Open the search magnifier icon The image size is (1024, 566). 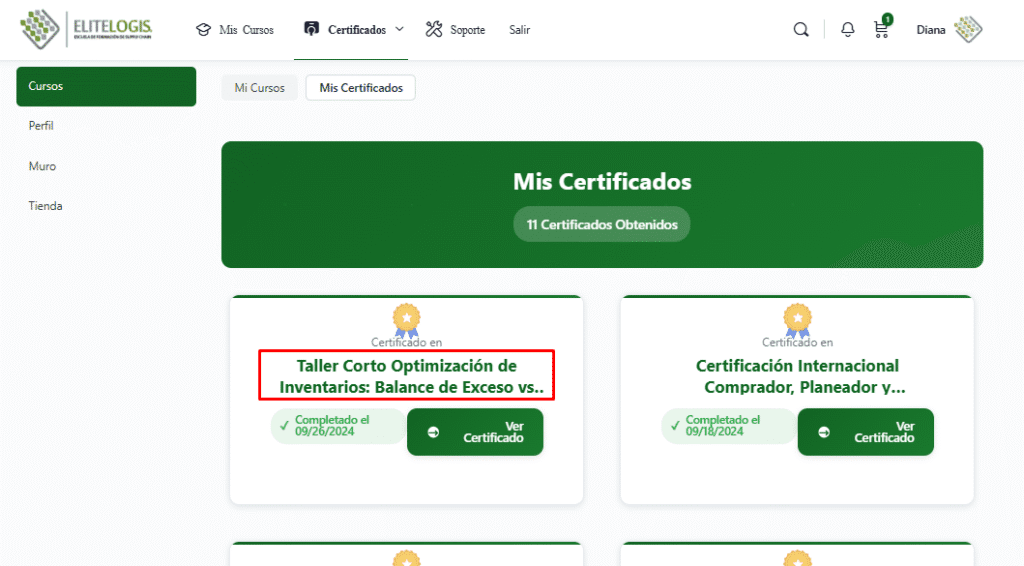pos(801,30)
